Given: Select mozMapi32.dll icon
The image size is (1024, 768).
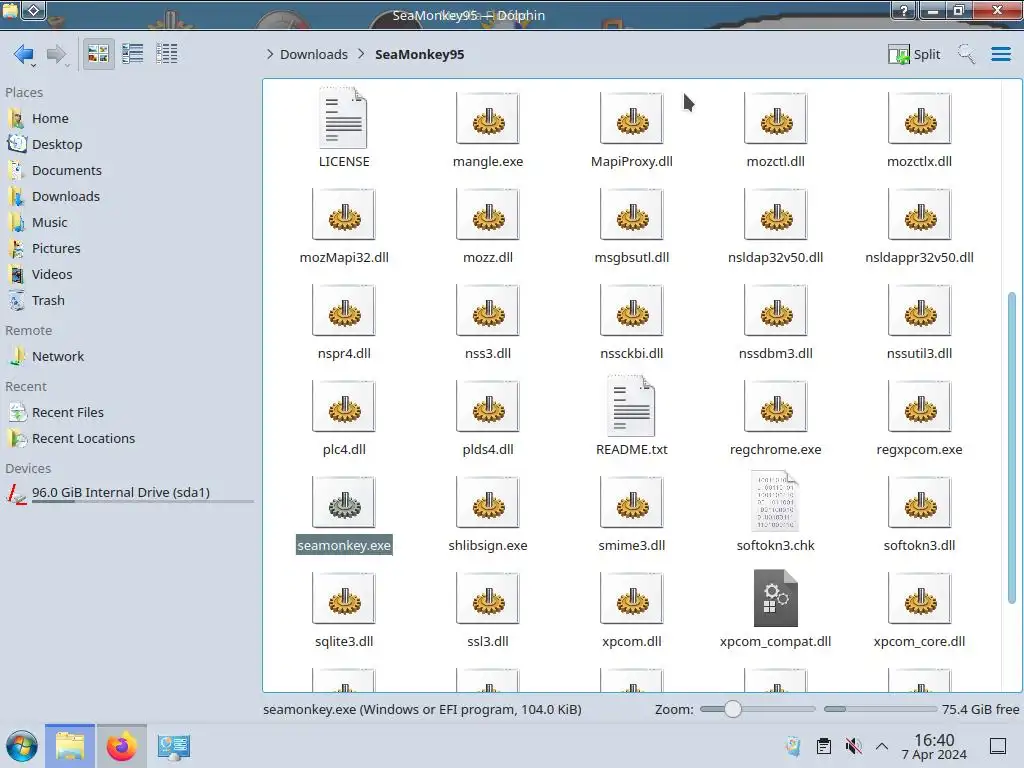Looking at the screenshot, I should [x=344, y=214].
